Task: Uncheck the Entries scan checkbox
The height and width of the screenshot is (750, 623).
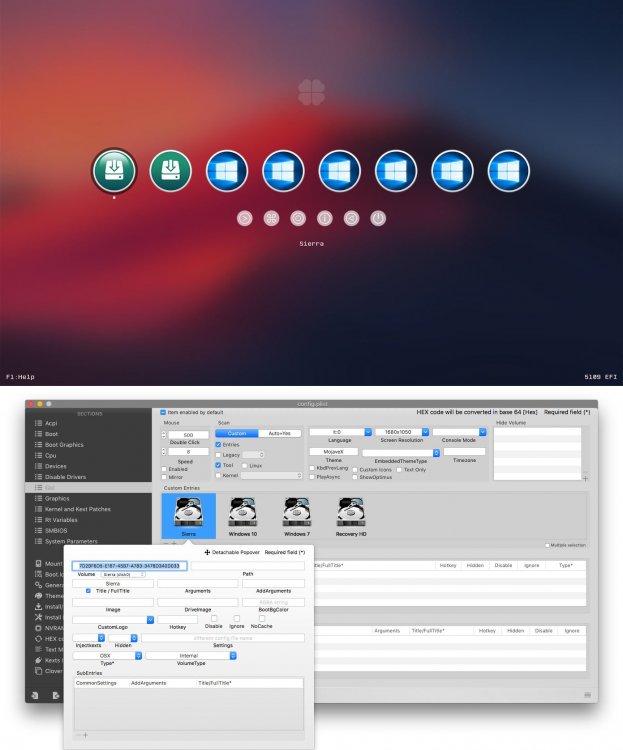Action: [x=218, y=445]
